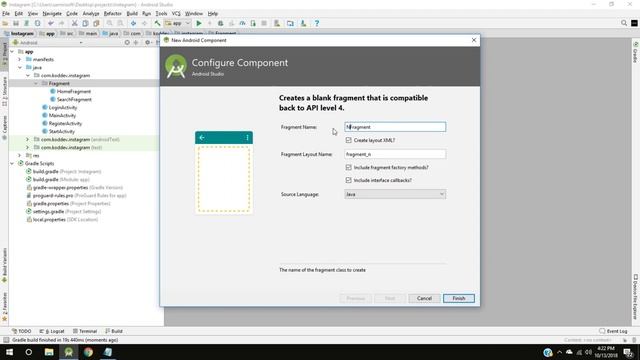Click the Fragment Name input field
Viewport: 640px width, 360px height.
[x=395, y=127]
